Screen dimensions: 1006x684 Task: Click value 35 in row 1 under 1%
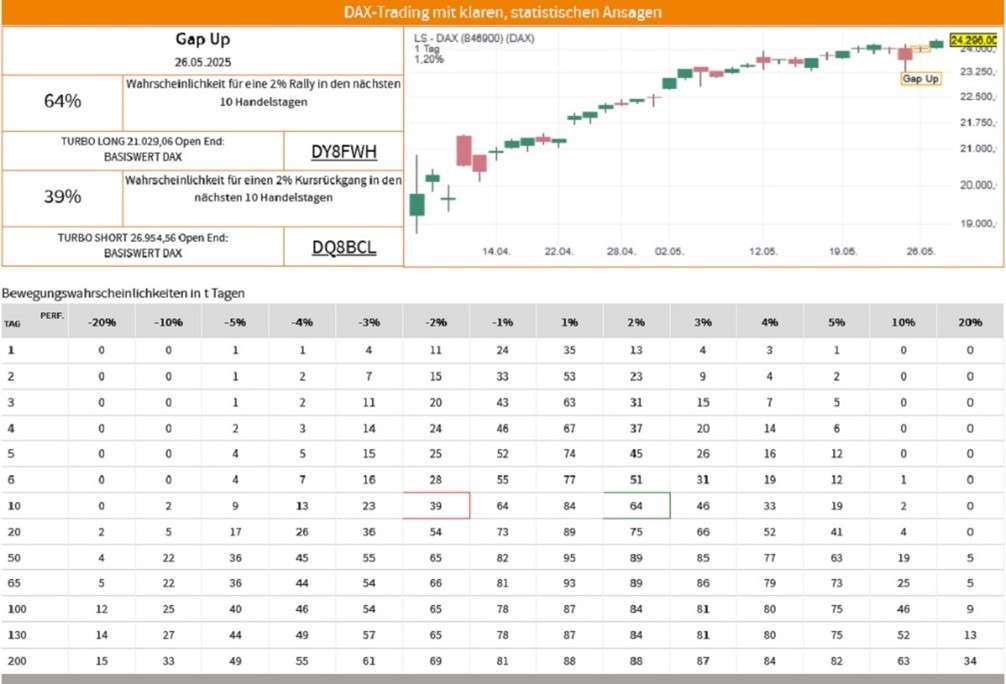tap(569, 350)
